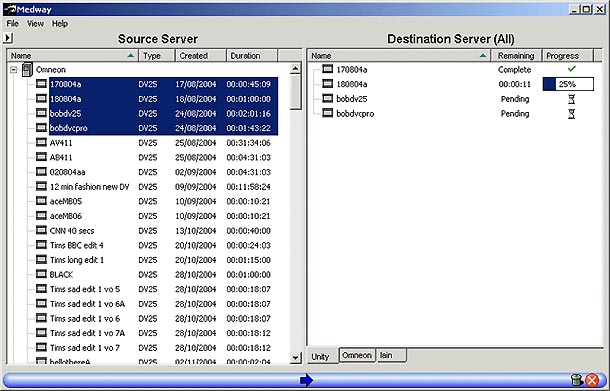Click the 00:00:11 remaining time value
This screenshot has height=391, width=610.
click(515, 84)
